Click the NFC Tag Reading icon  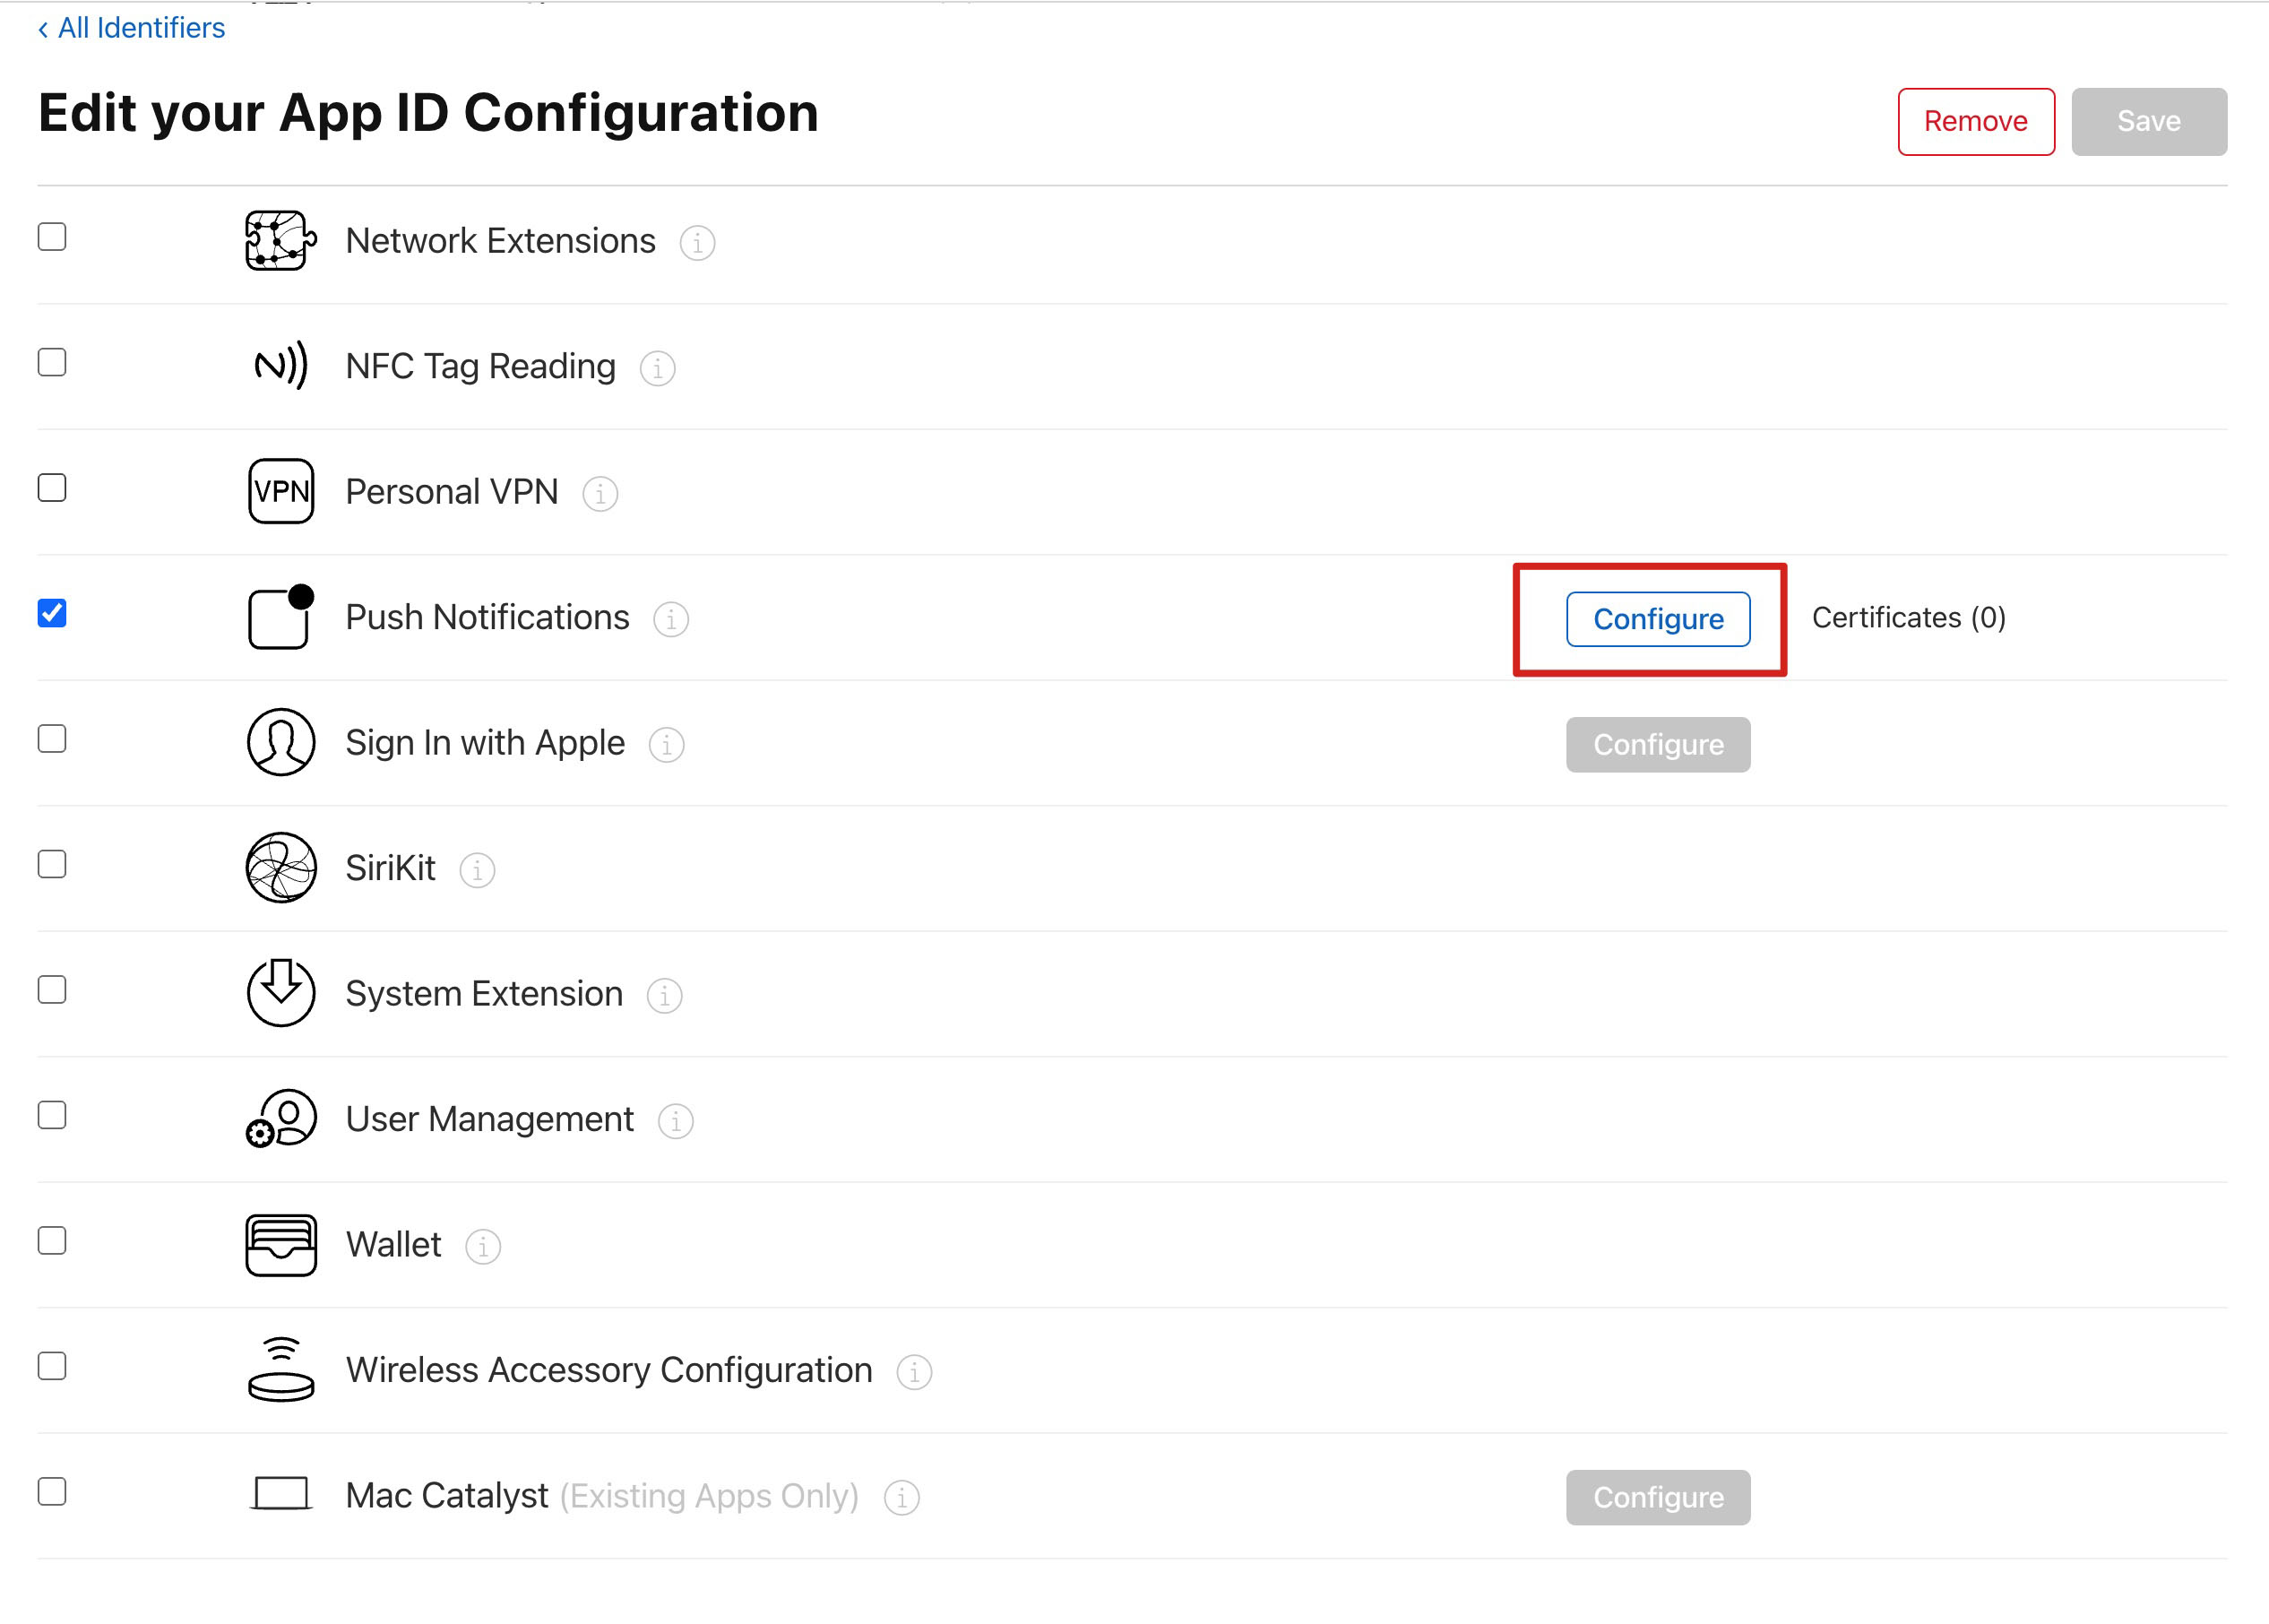click(x=280, y=366)
